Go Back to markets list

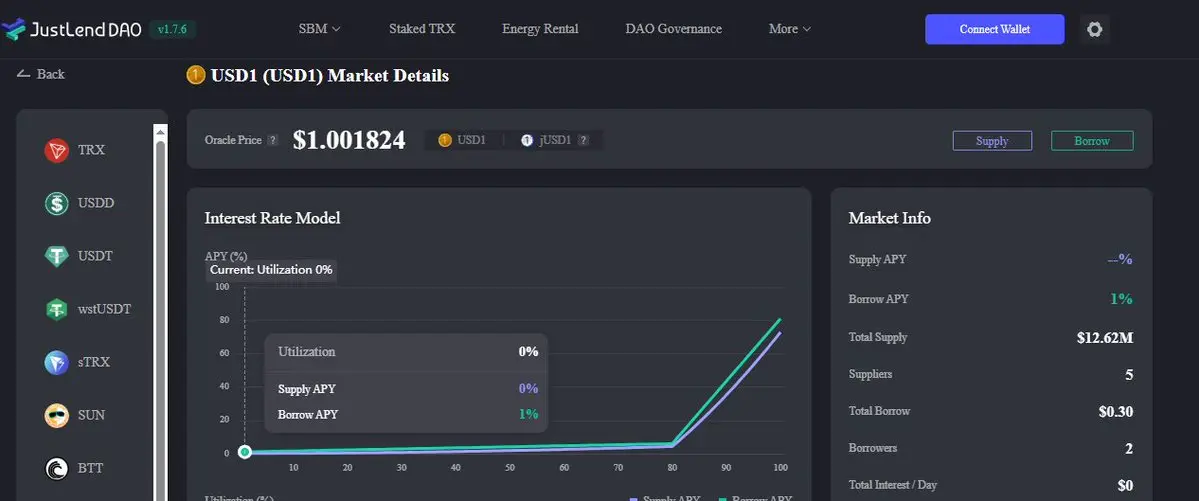(41, 74)
